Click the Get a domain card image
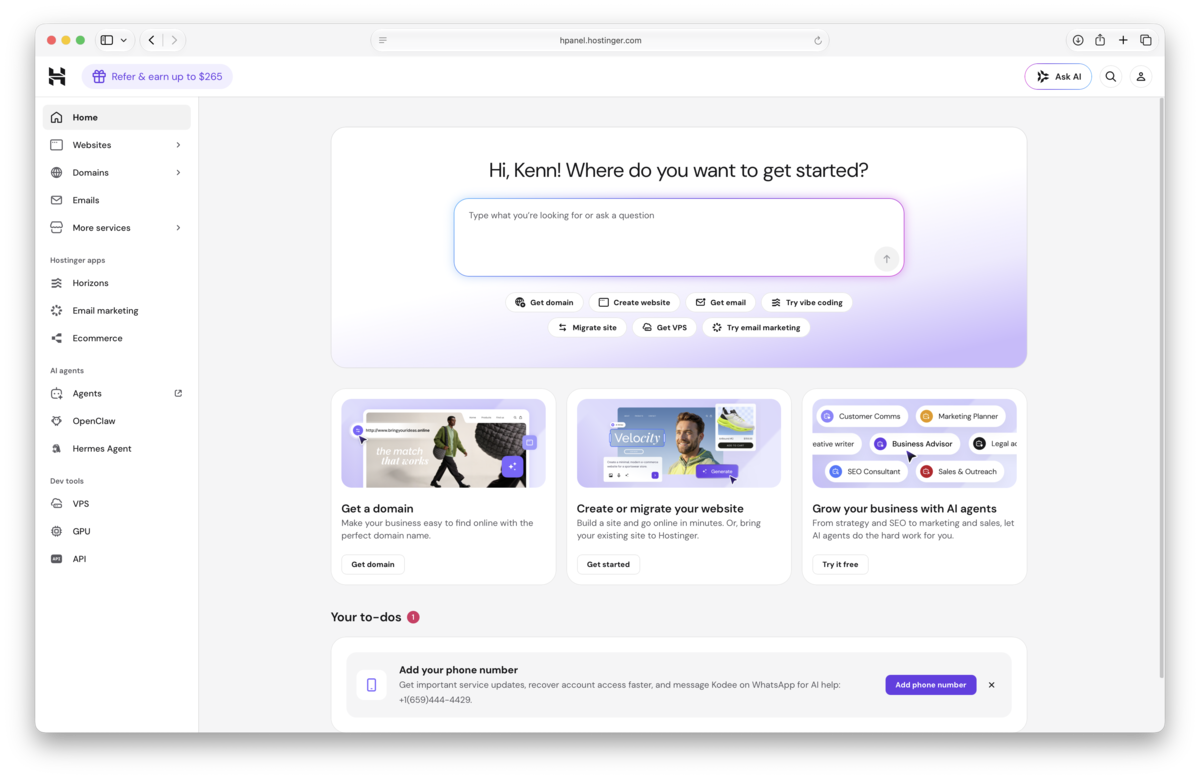Screen dimensions: 1200x779 pyautogui.click(x=443, y=443)
